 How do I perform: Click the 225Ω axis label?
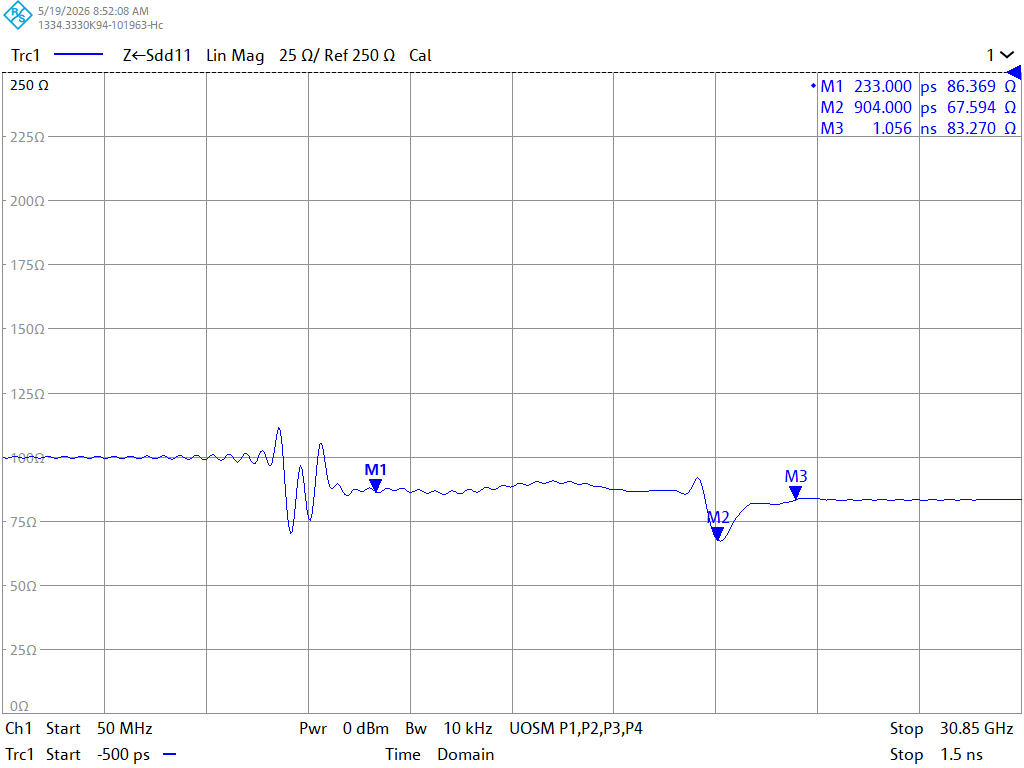tap(27, 137)
